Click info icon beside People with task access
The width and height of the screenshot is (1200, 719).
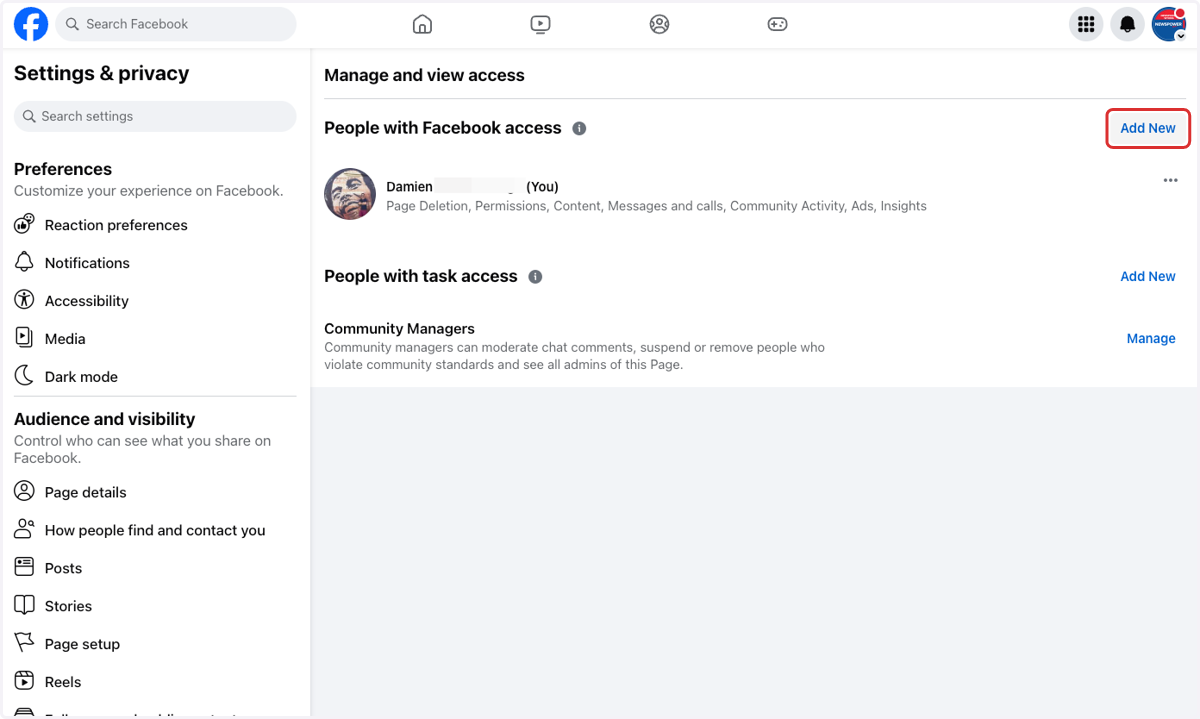click(535, 276)
